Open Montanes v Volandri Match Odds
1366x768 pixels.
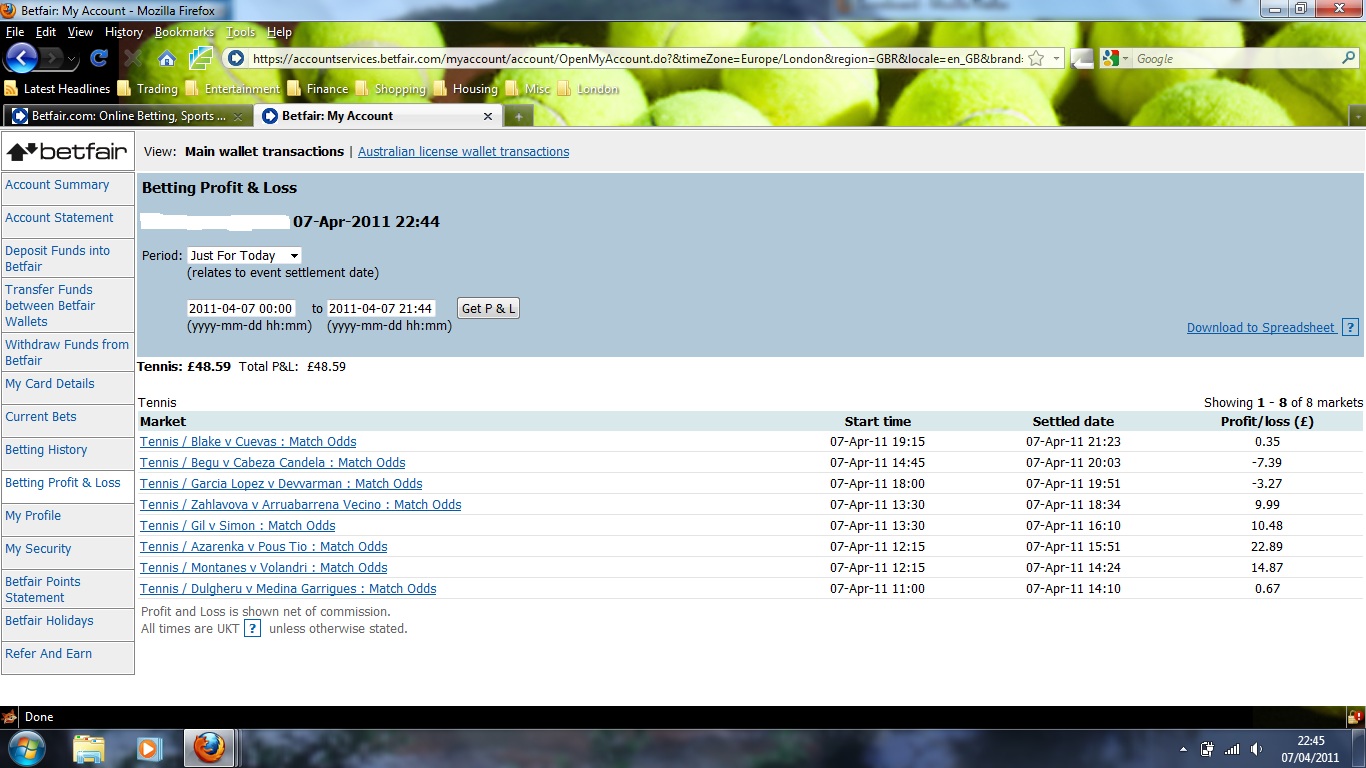(x=264, y=568)
